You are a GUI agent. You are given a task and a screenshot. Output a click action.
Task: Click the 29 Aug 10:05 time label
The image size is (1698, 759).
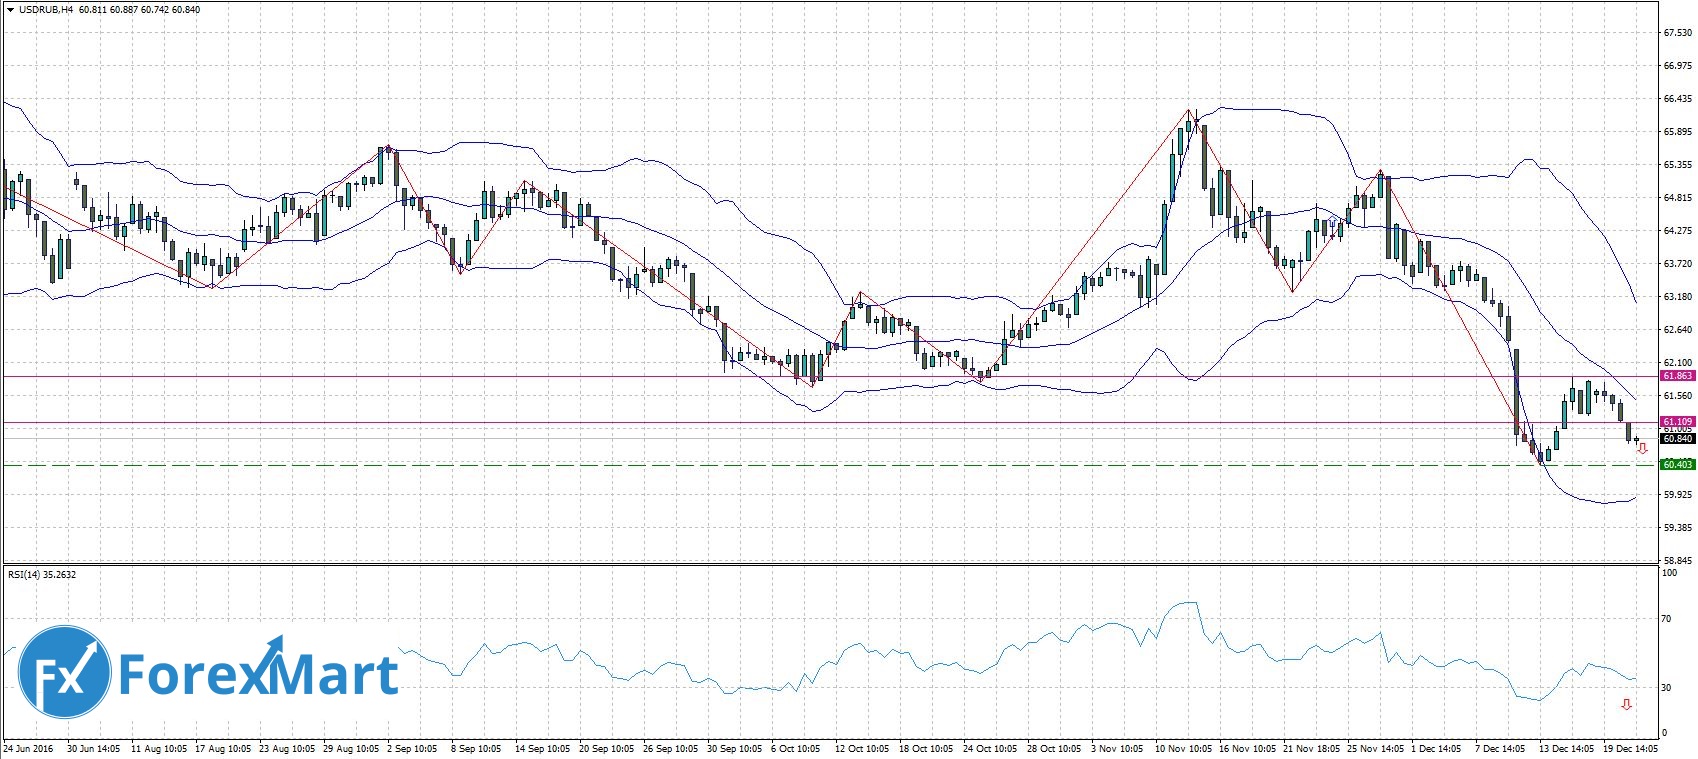[x=352, y=748]
